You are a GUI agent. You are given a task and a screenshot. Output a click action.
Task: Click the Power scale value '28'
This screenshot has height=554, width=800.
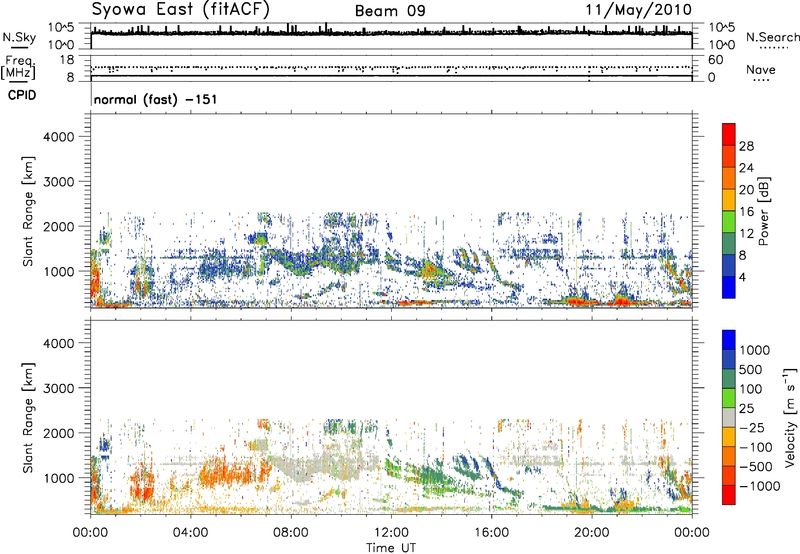[746, 146]
